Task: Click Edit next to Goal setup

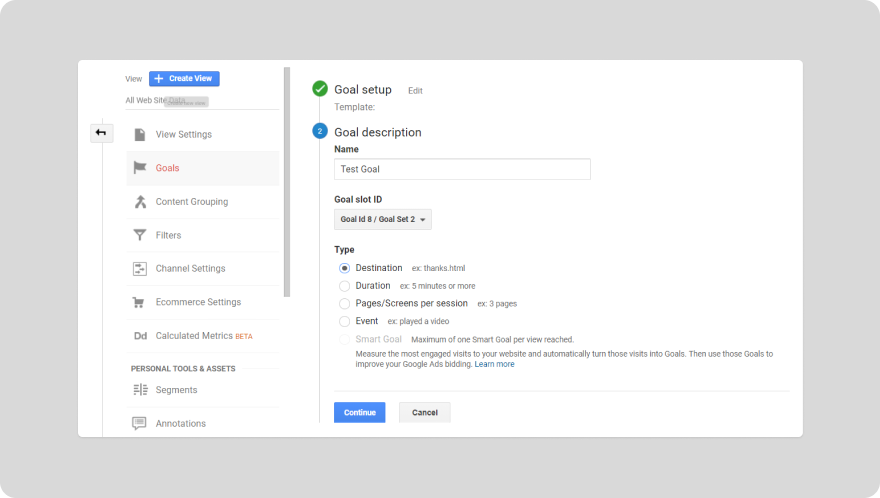Action: 415,91
